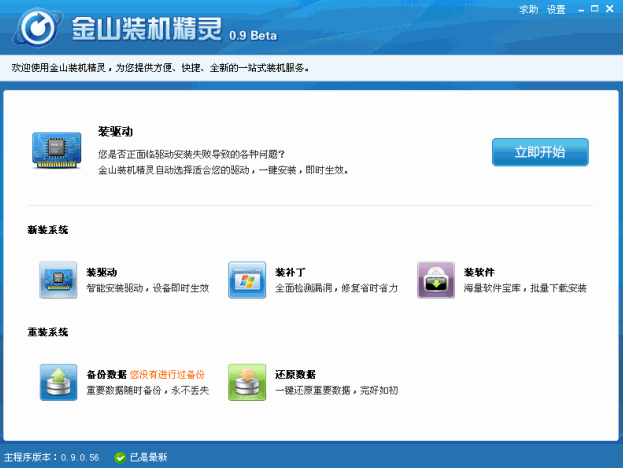The width and height of the screenshot is (623, 468).
Task: Click the 海量软件宝库，批量下载安装 description
Action: [x=525, y=288]
